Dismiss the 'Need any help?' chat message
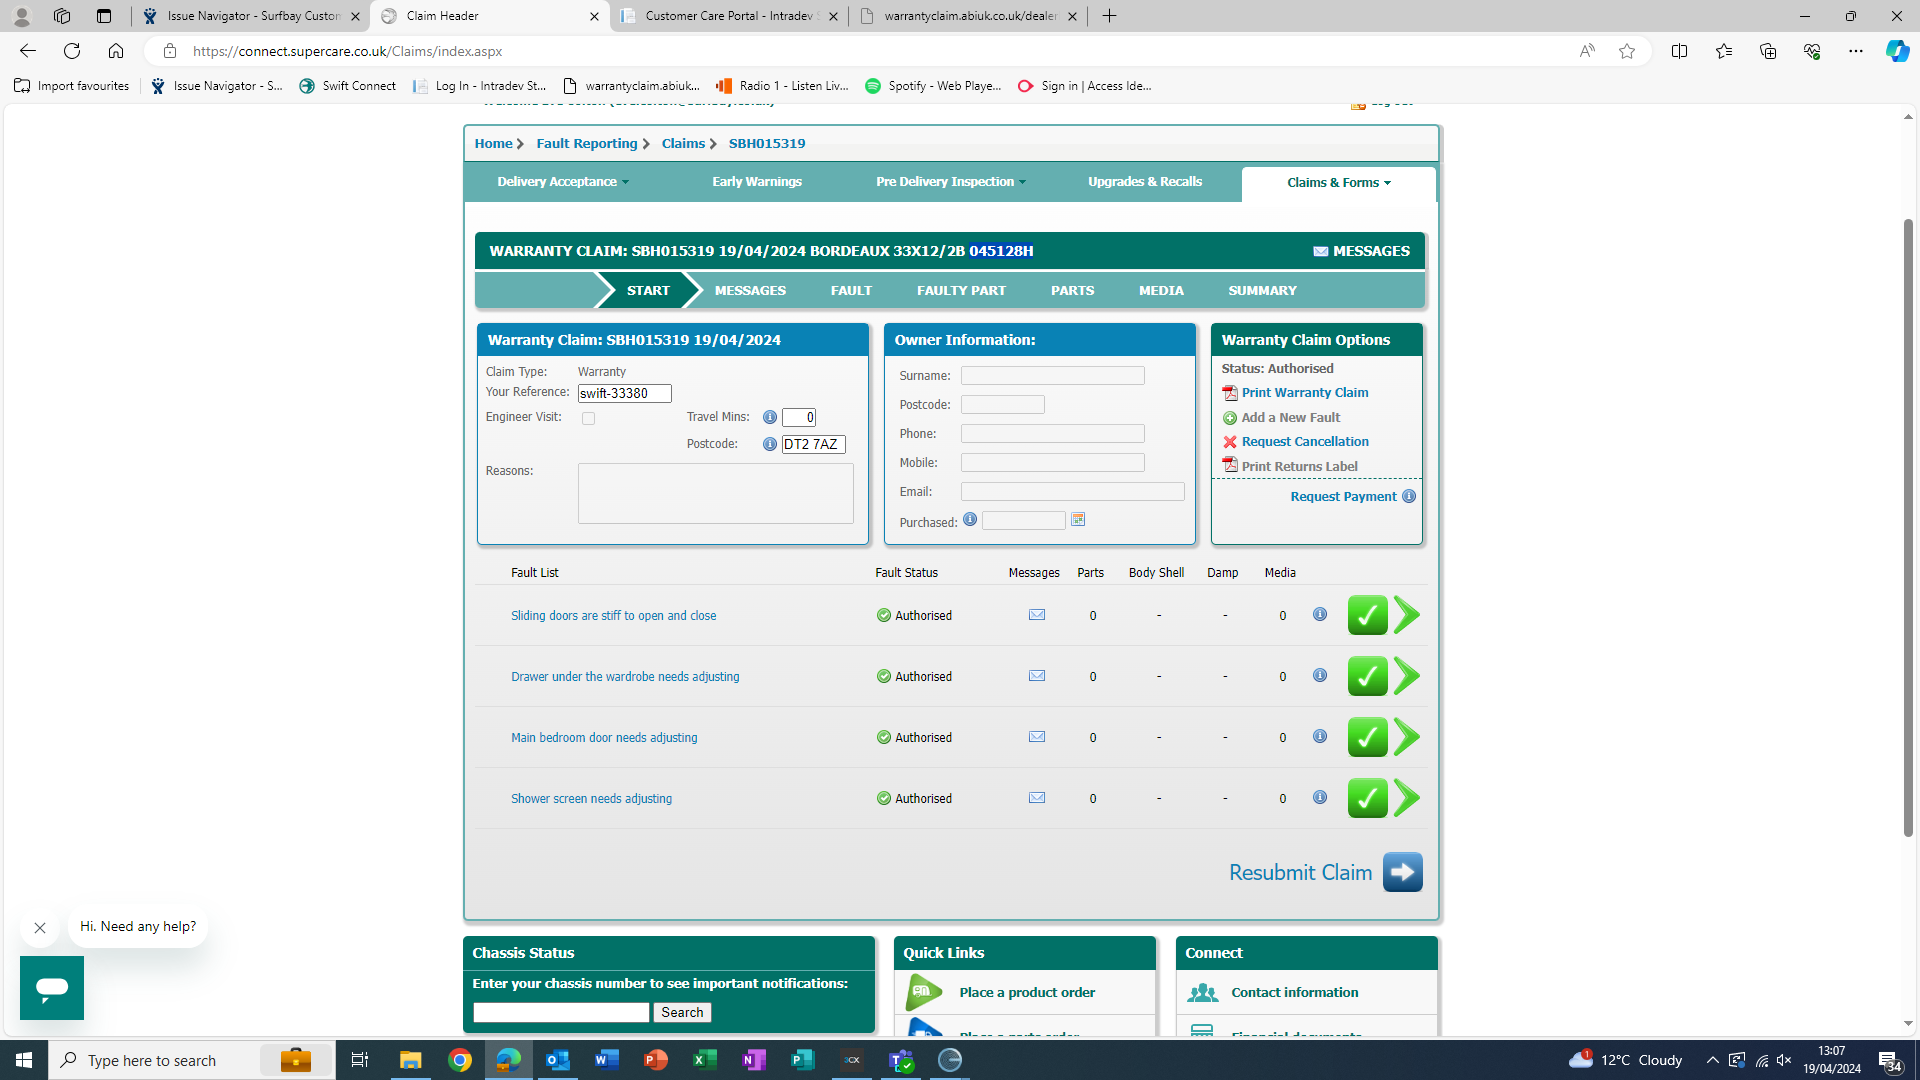The width and height of the screenshot is (1920, 1080). coord(40,928)
